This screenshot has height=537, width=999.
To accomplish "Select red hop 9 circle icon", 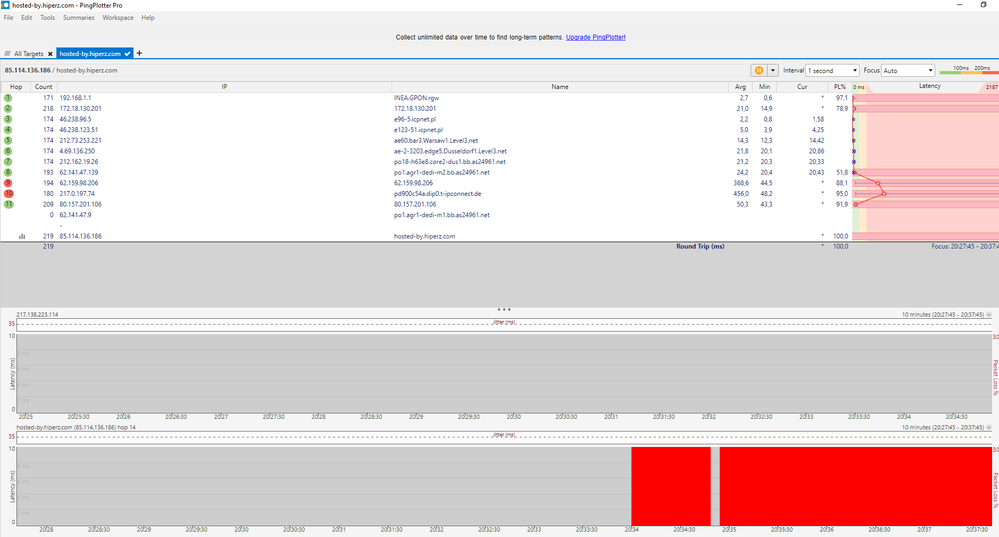I will point(8,183).
